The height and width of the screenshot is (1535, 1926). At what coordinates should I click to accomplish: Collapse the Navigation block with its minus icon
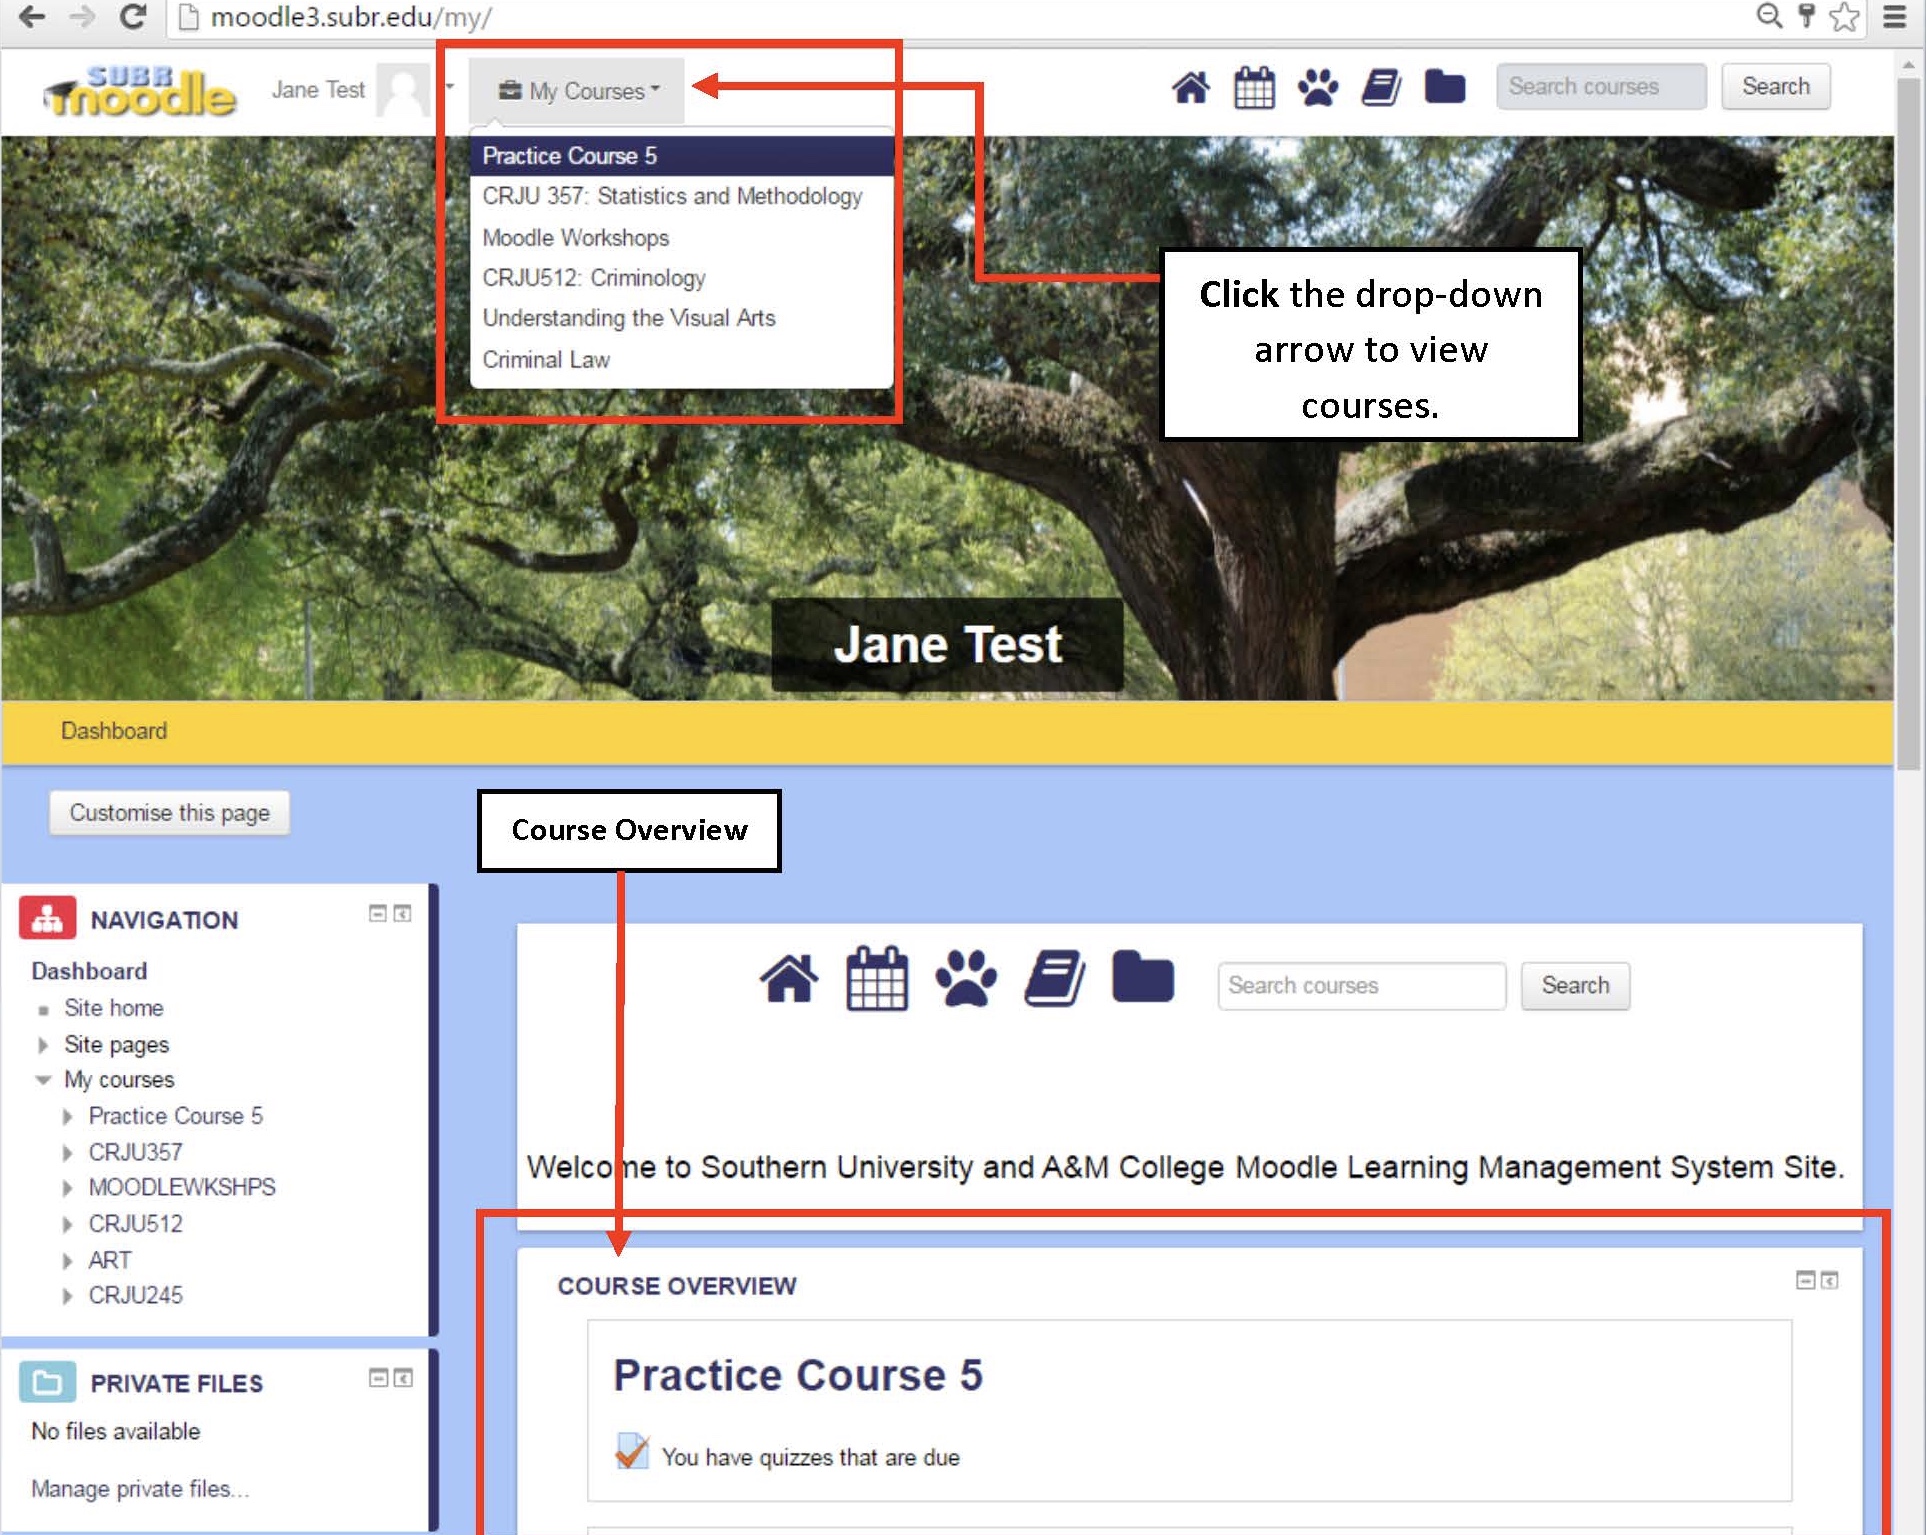tap(377, 913)
